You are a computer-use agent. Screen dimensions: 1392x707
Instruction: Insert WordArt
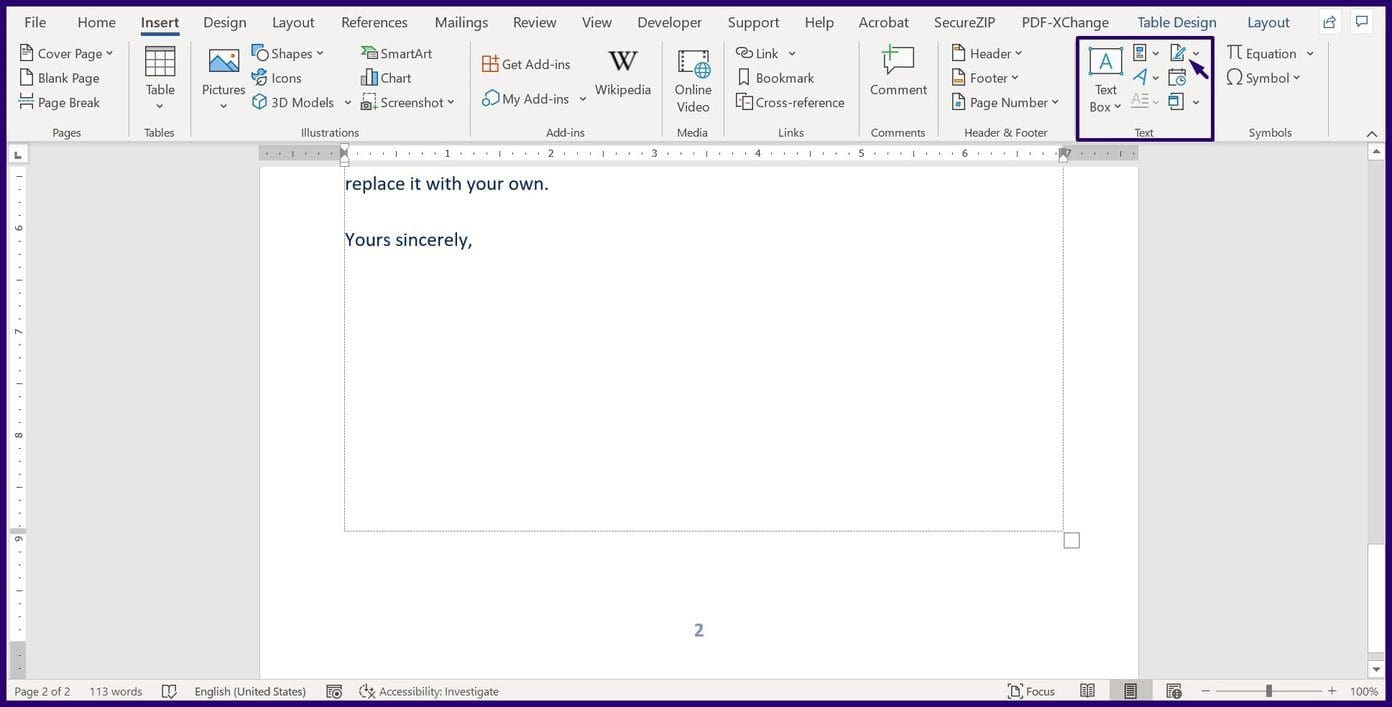point(1139,77)
